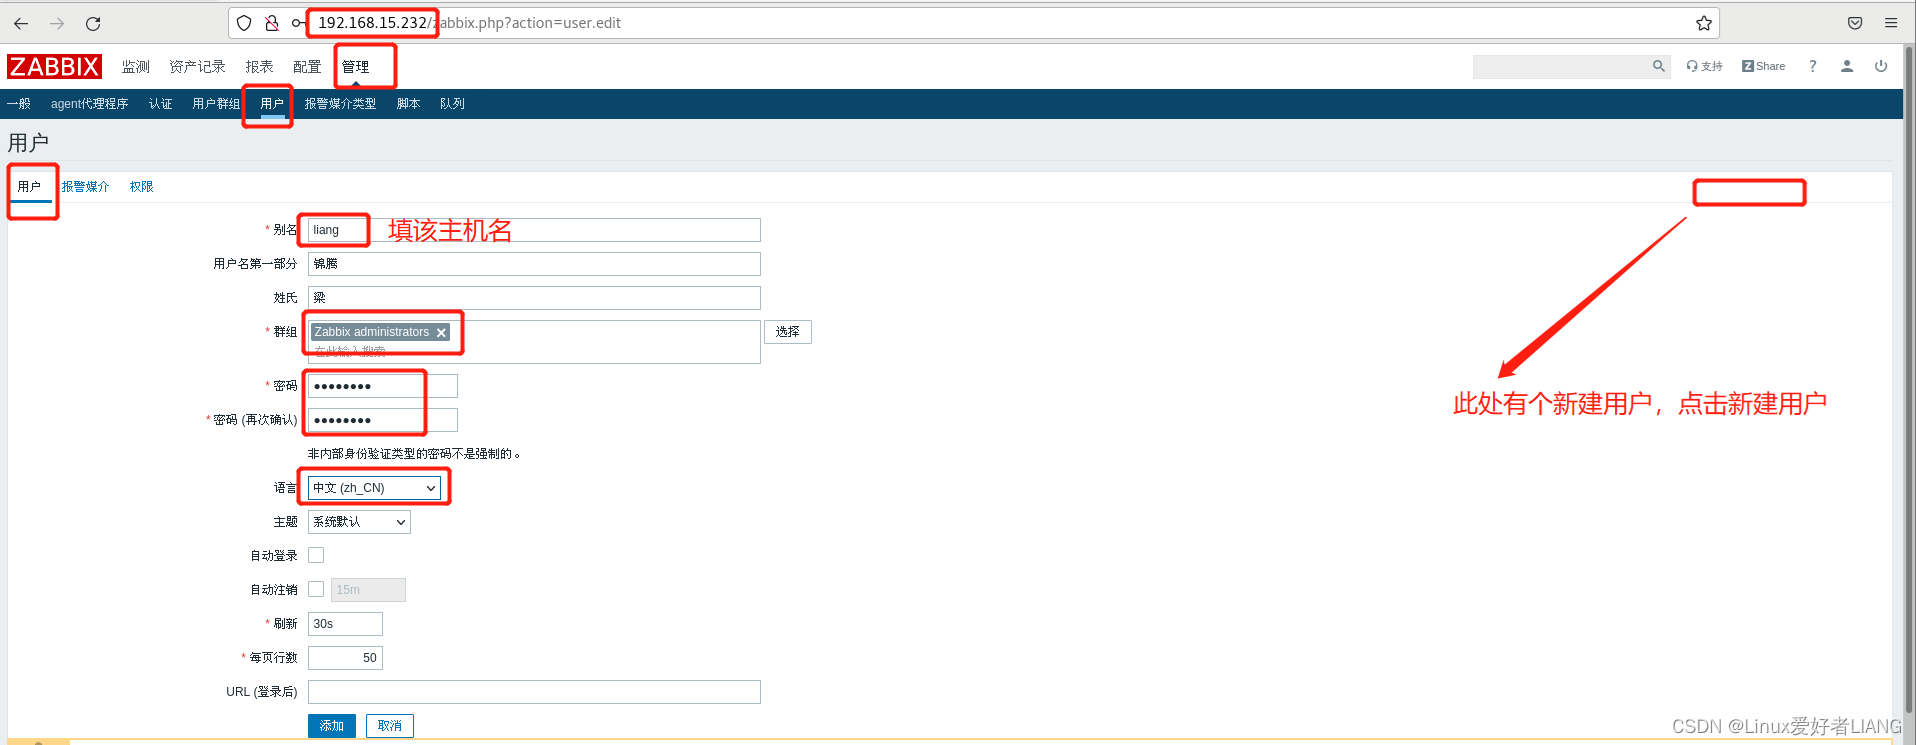Screen dimensions: 1916x745
Task: Click the shield tracking protection icon
Action: [x=244, y=23]
